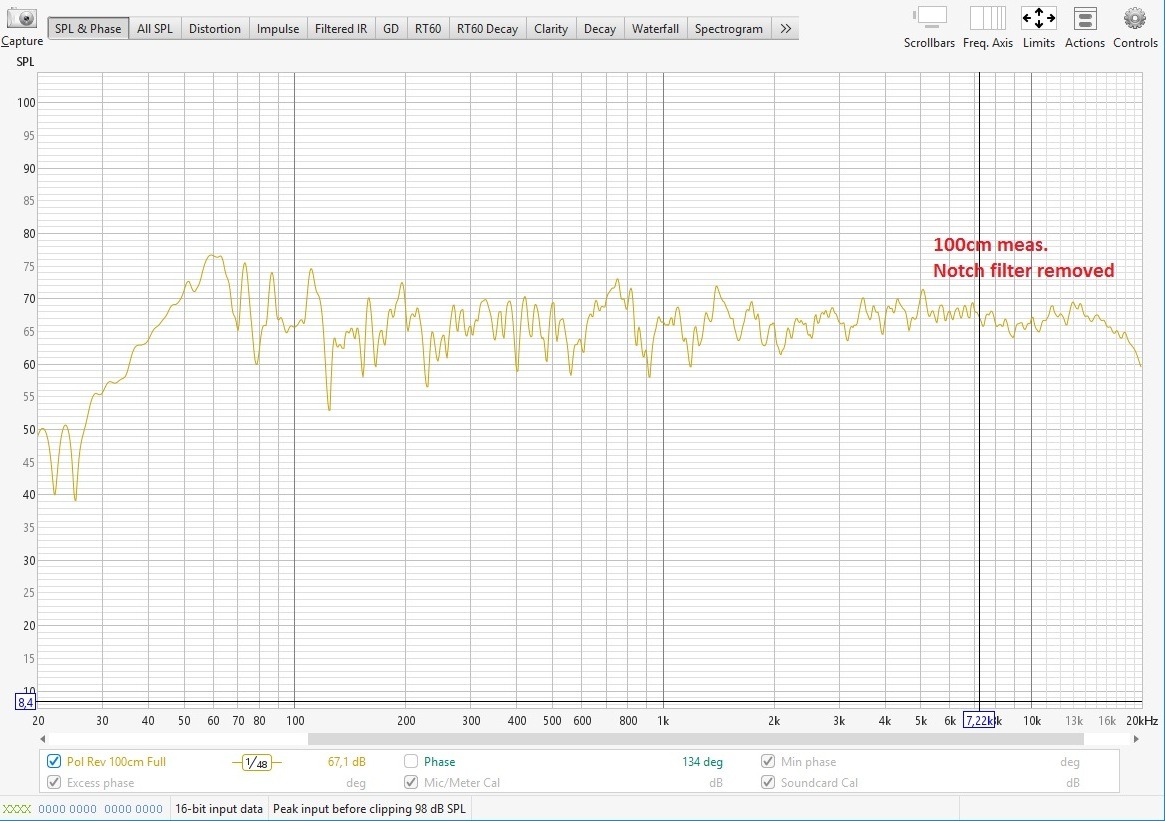This screenshot has height=821, width=1165.
Task: Open the GD tab
Action: click(x=391, y=28)
